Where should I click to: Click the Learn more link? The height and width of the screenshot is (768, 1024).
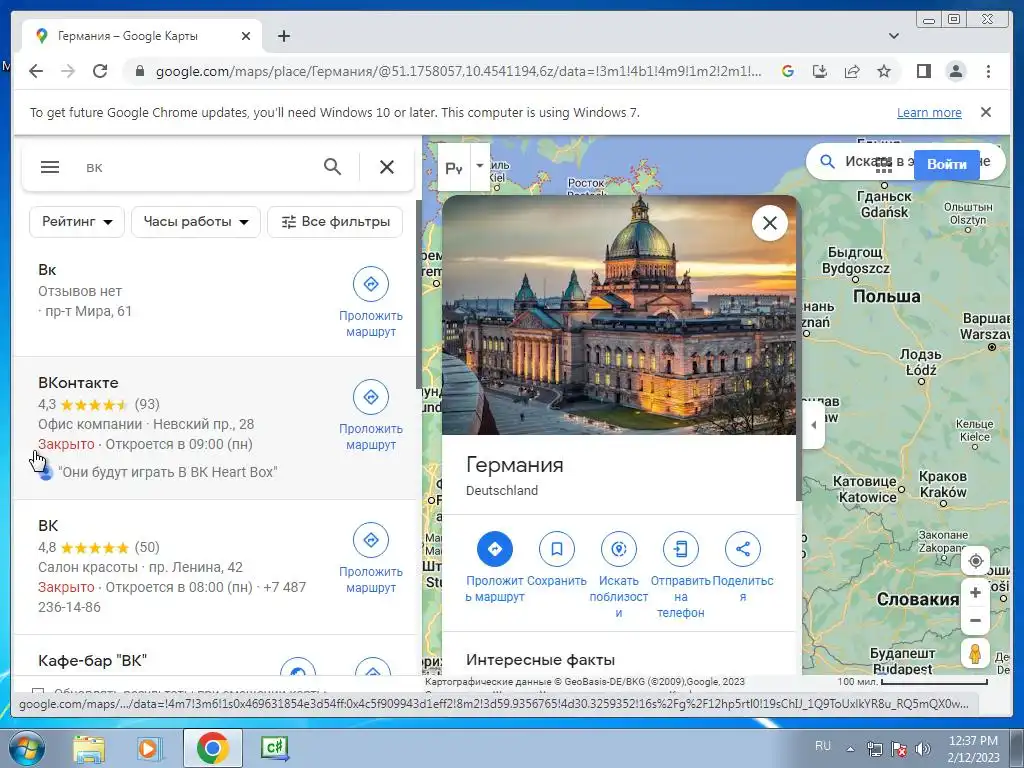(929, 112)
